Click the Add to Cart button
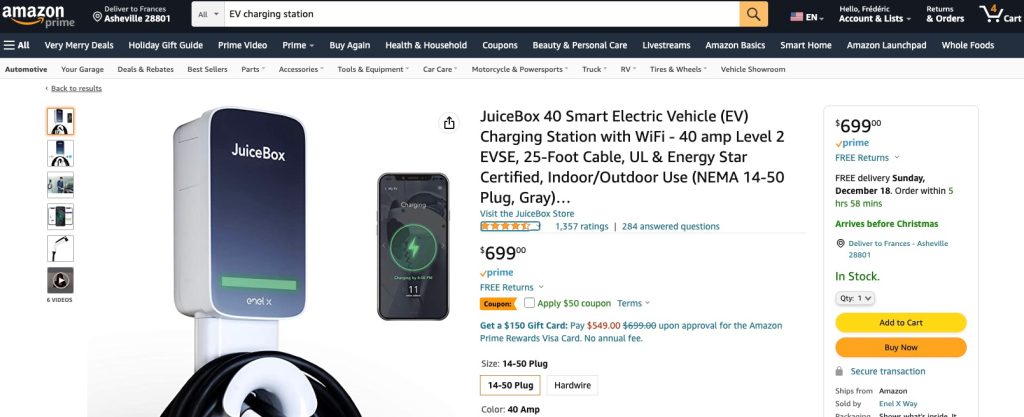Screen dimensions: 1024x417 [x=900, y=322]
